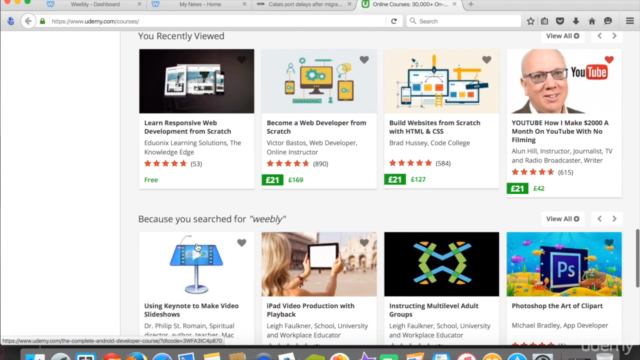Open Become a Web Developer course thumbnail
Screen dimensions: 640x360
tap(319, 81)
